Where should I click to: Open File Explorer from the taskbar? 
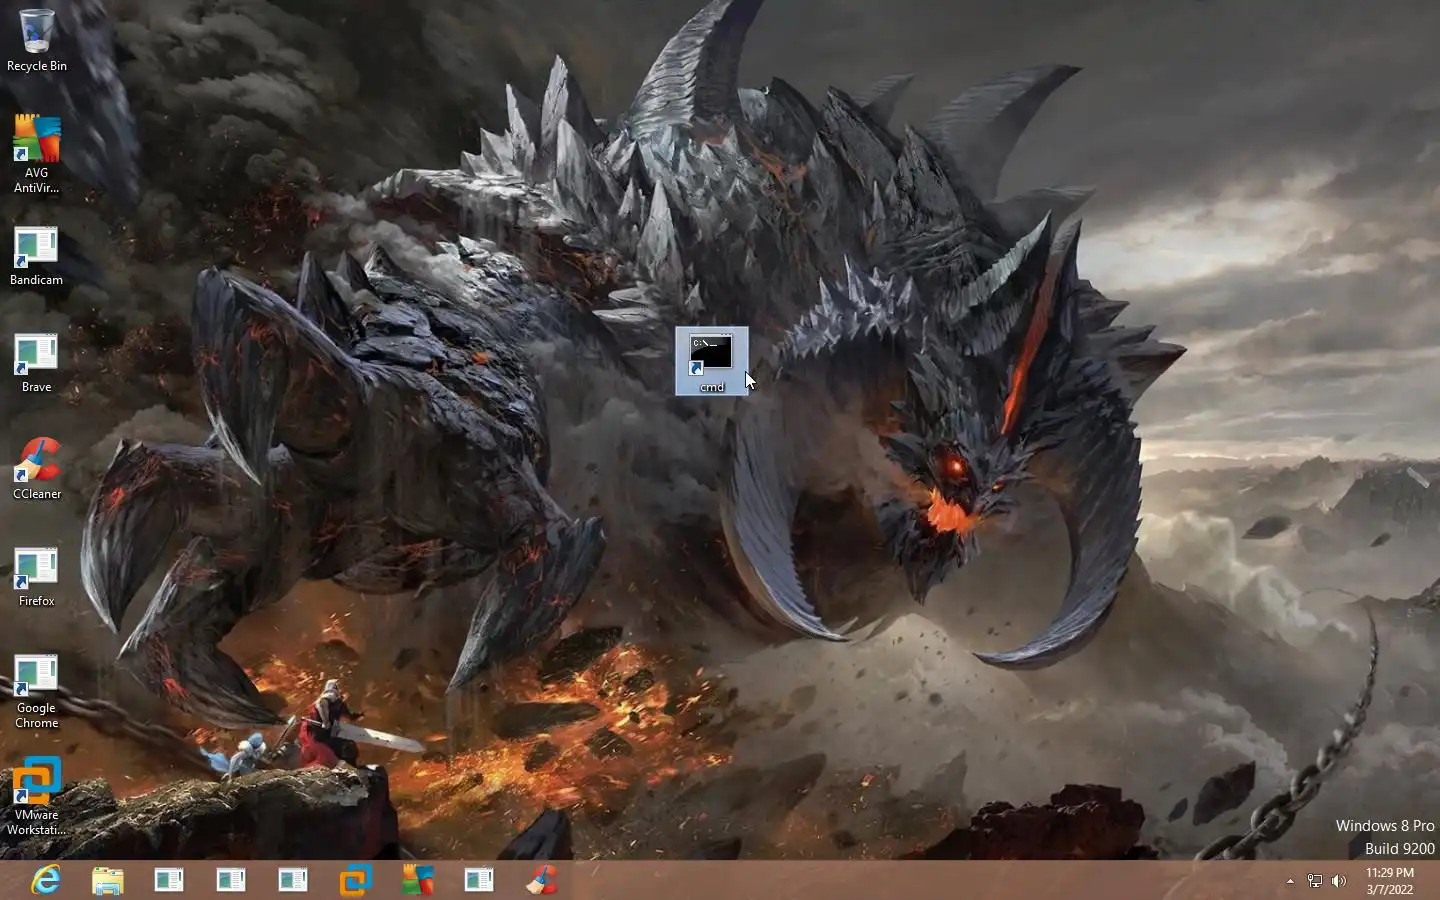pyautogui.click(x=108, y=880)
